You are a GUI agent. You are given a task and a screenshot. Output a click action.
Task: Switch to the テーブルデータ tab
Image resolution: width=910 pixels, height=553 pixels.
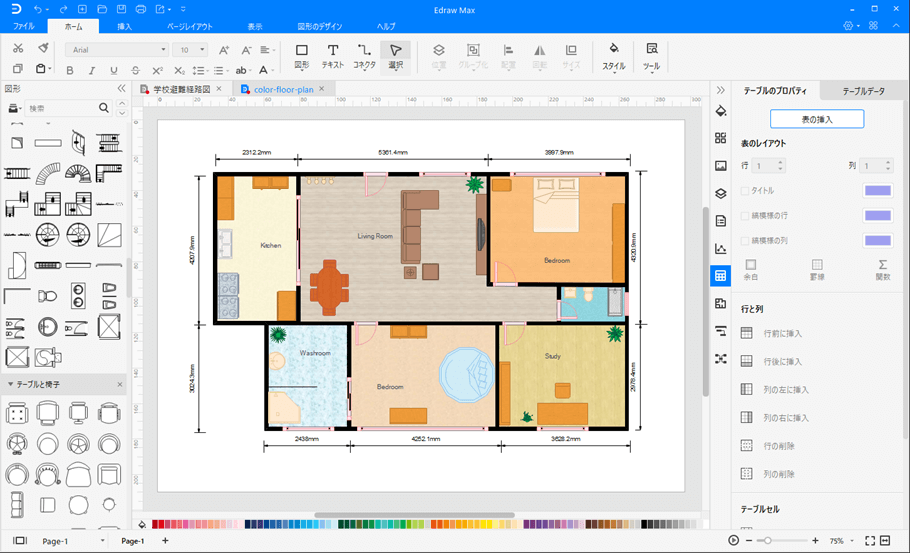click(864, 91)
